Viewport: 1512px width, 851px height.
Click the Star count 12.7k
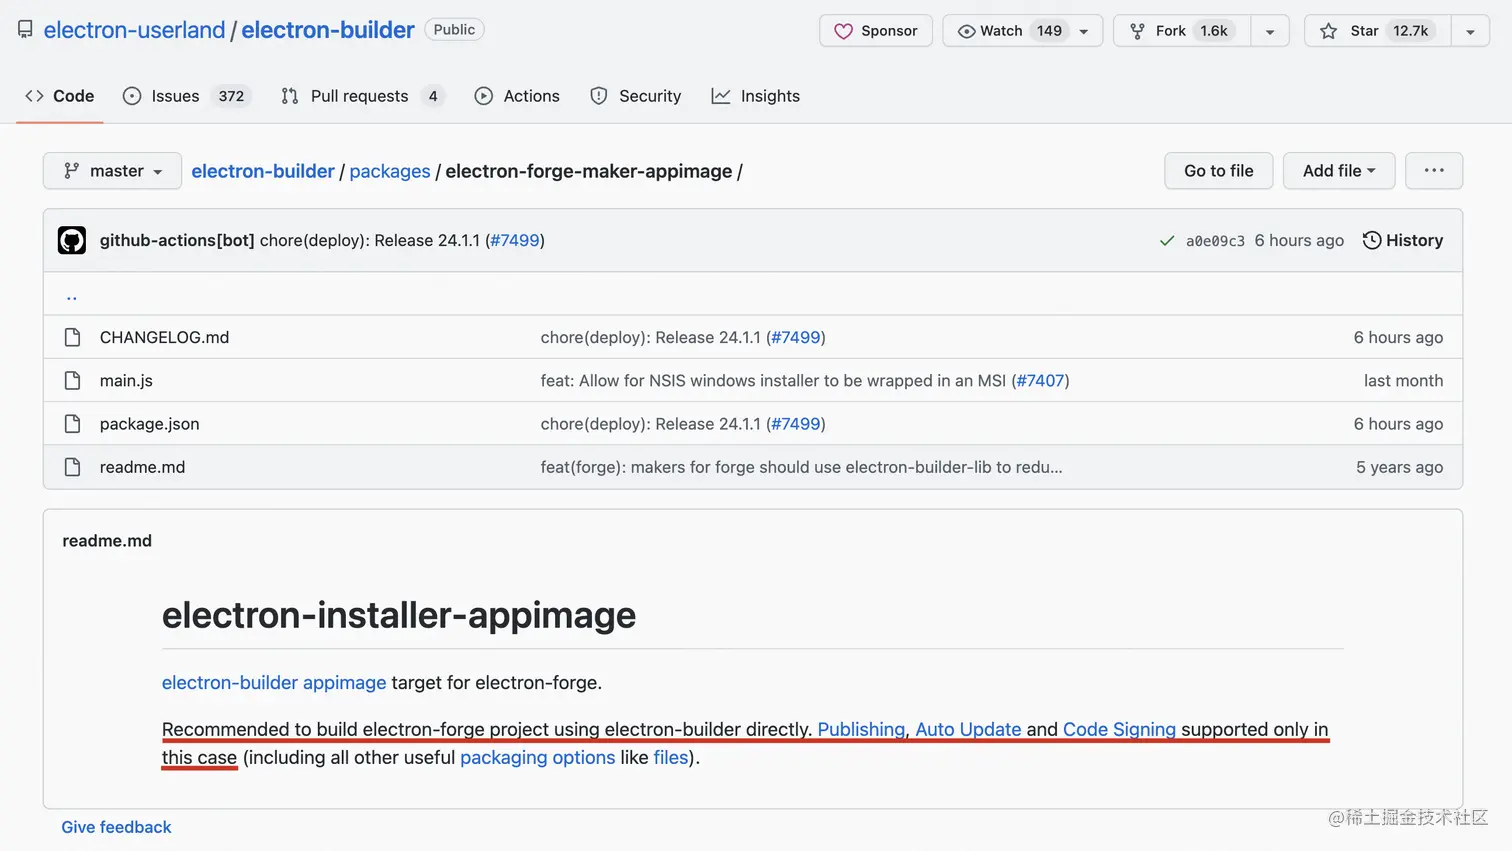(1410, 31)
